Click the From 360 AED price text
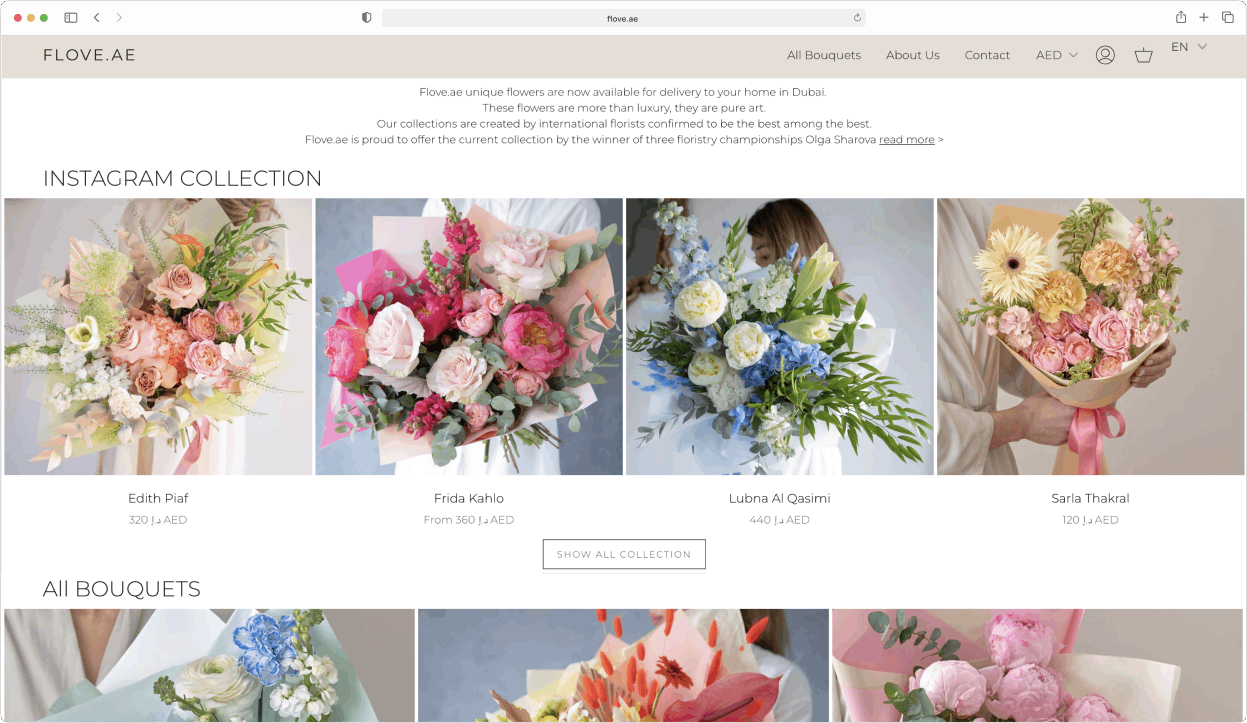Screen dimensions: 1247x723 [469, 520]
